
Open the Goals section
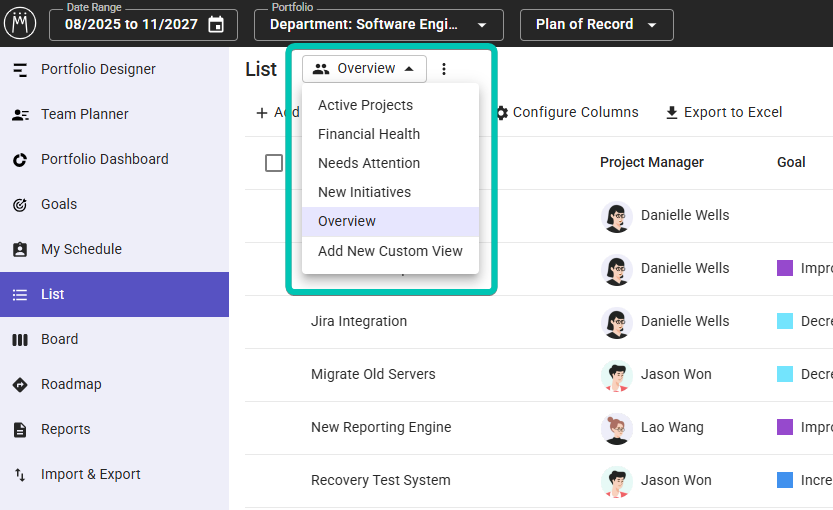click(59, 205)
